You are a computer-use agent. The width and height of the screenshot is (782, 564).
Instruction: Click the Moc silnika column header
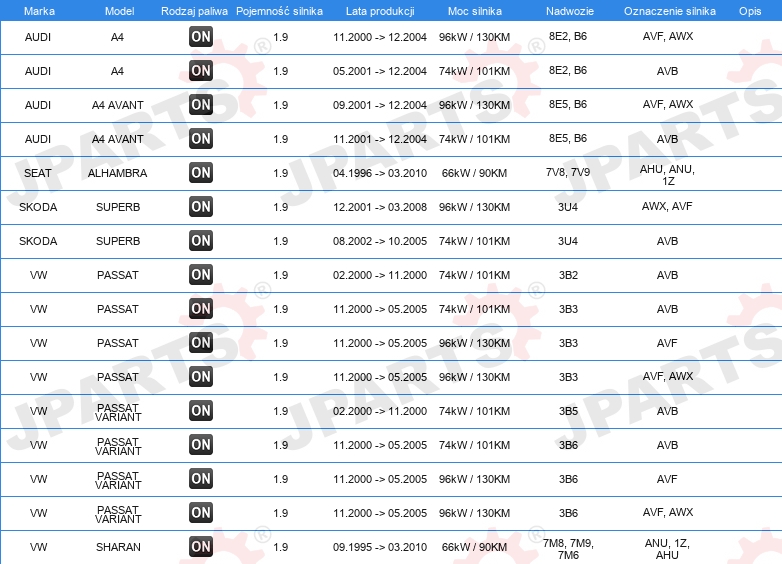point(475,11)
